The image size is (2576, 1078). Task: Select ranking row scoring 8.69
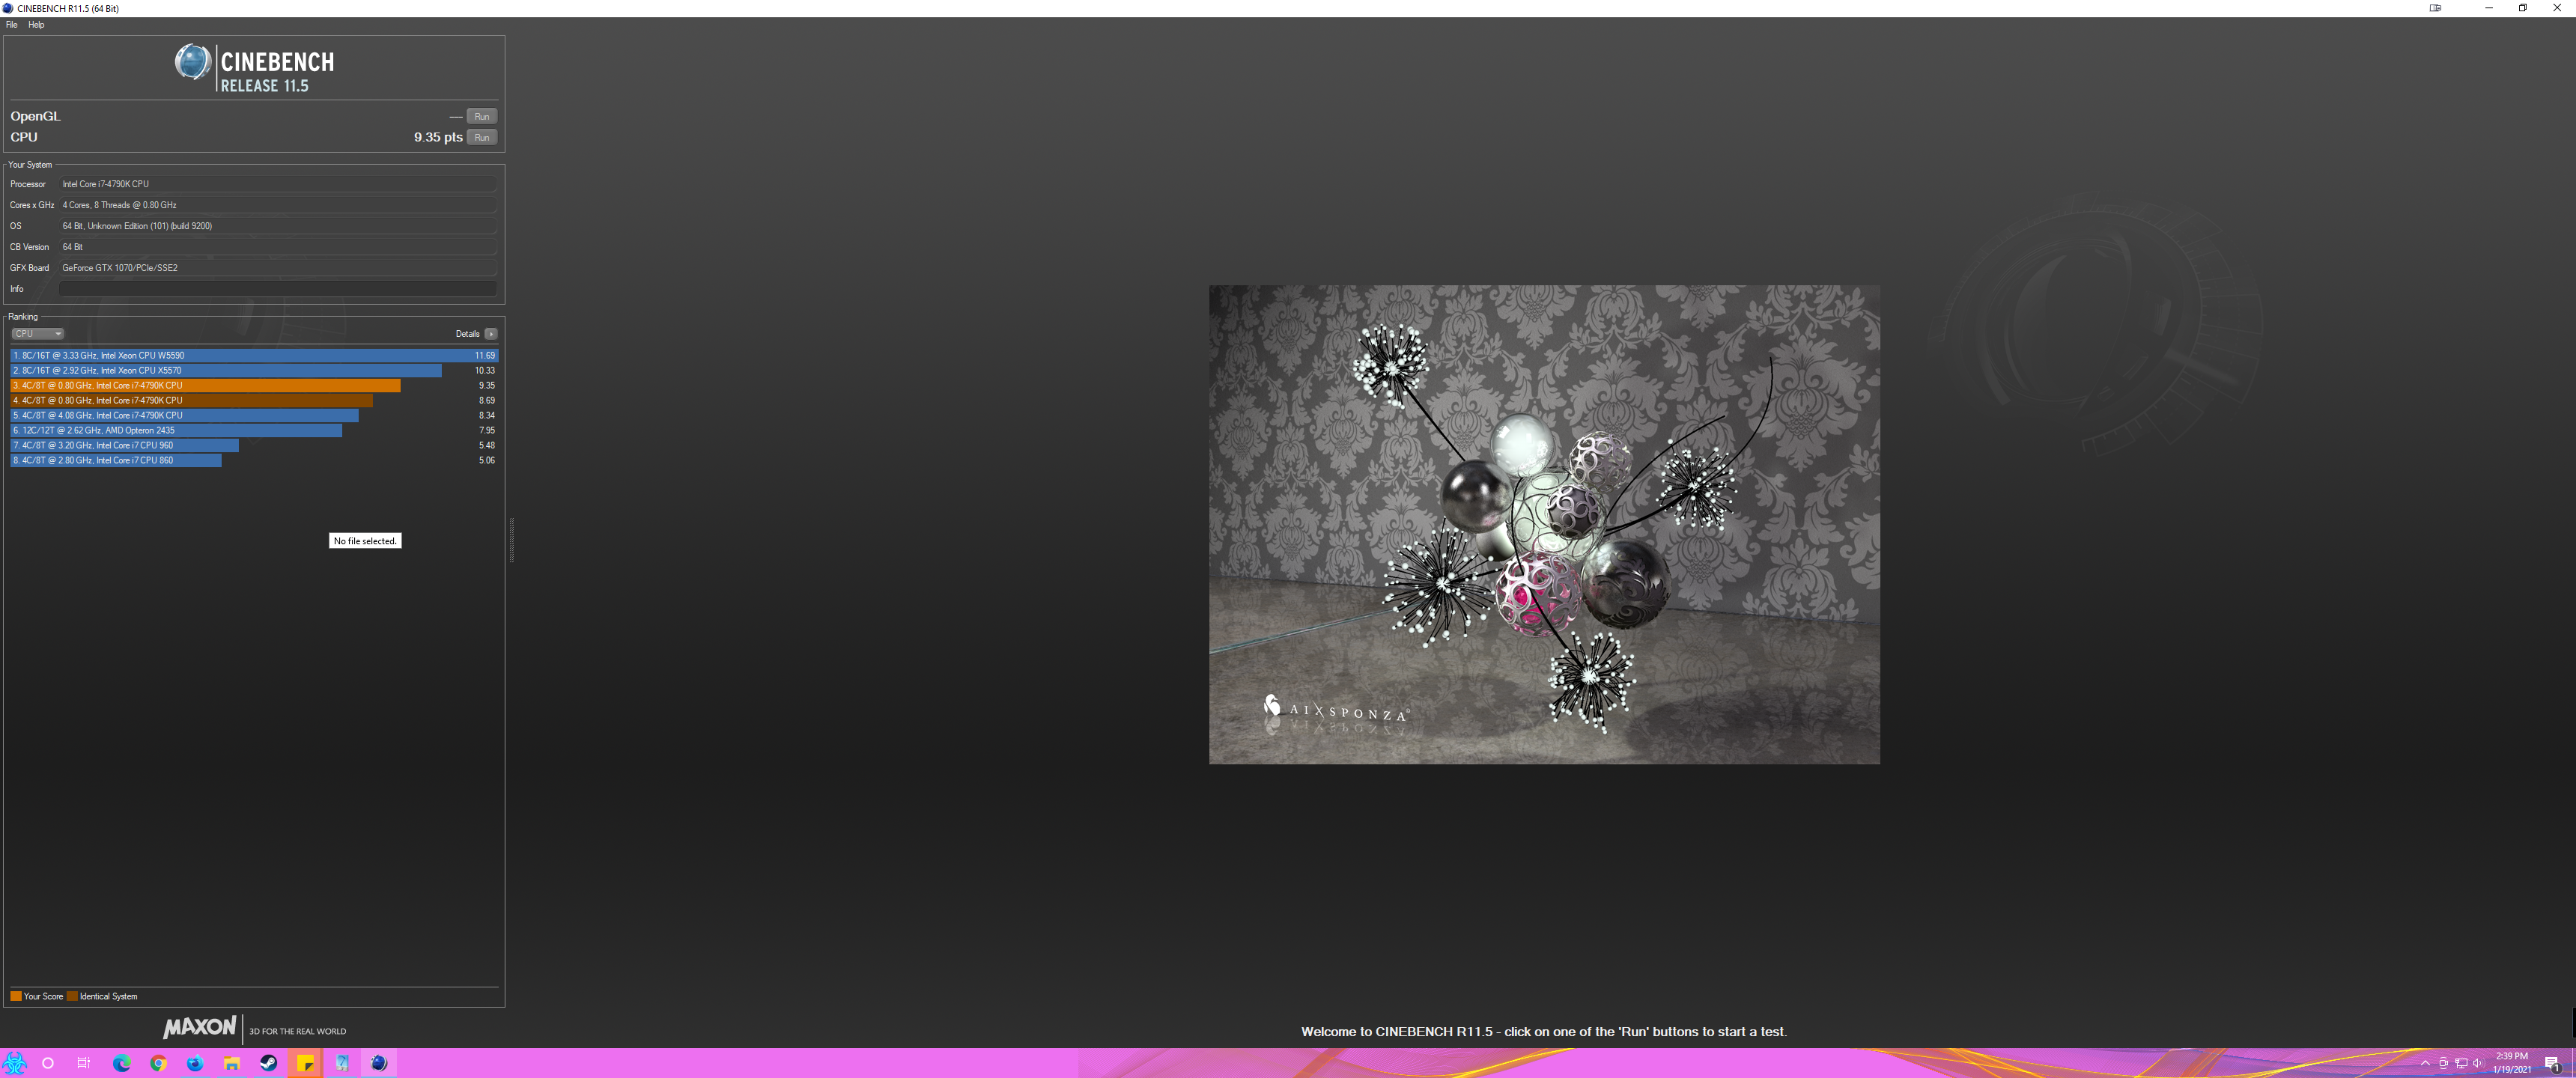click(254, 400)
